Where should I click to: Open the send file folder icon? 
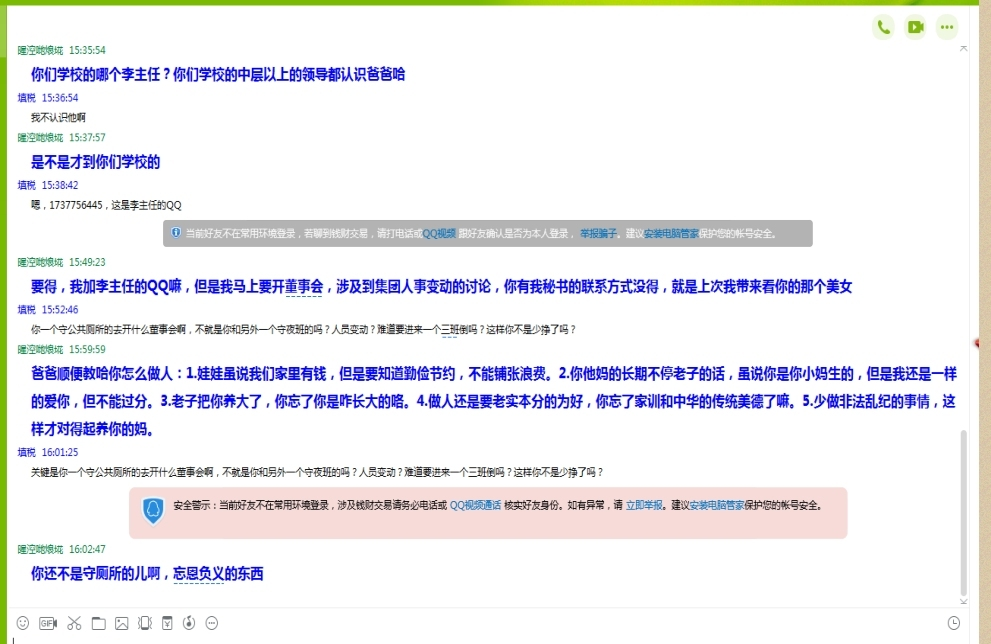click(x=98, y=623)
